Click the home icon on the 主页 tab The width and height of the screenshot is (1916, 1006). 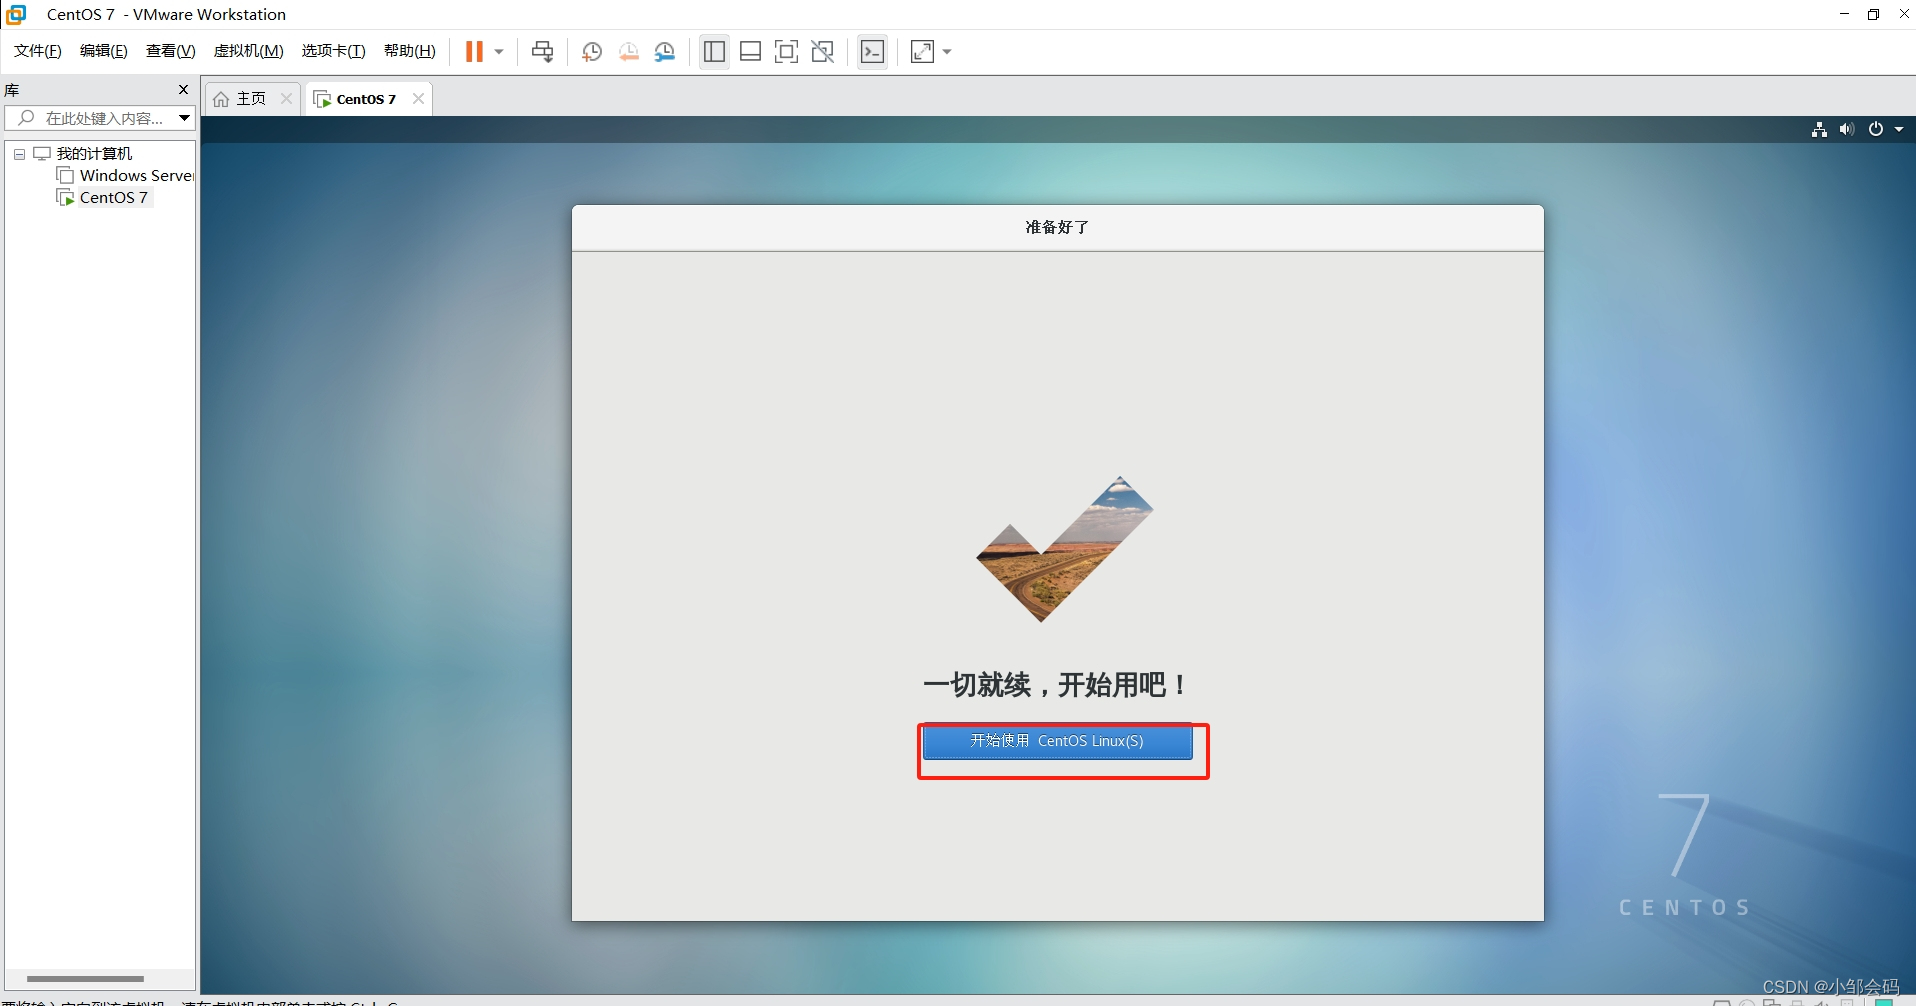[x=221, y=99]
